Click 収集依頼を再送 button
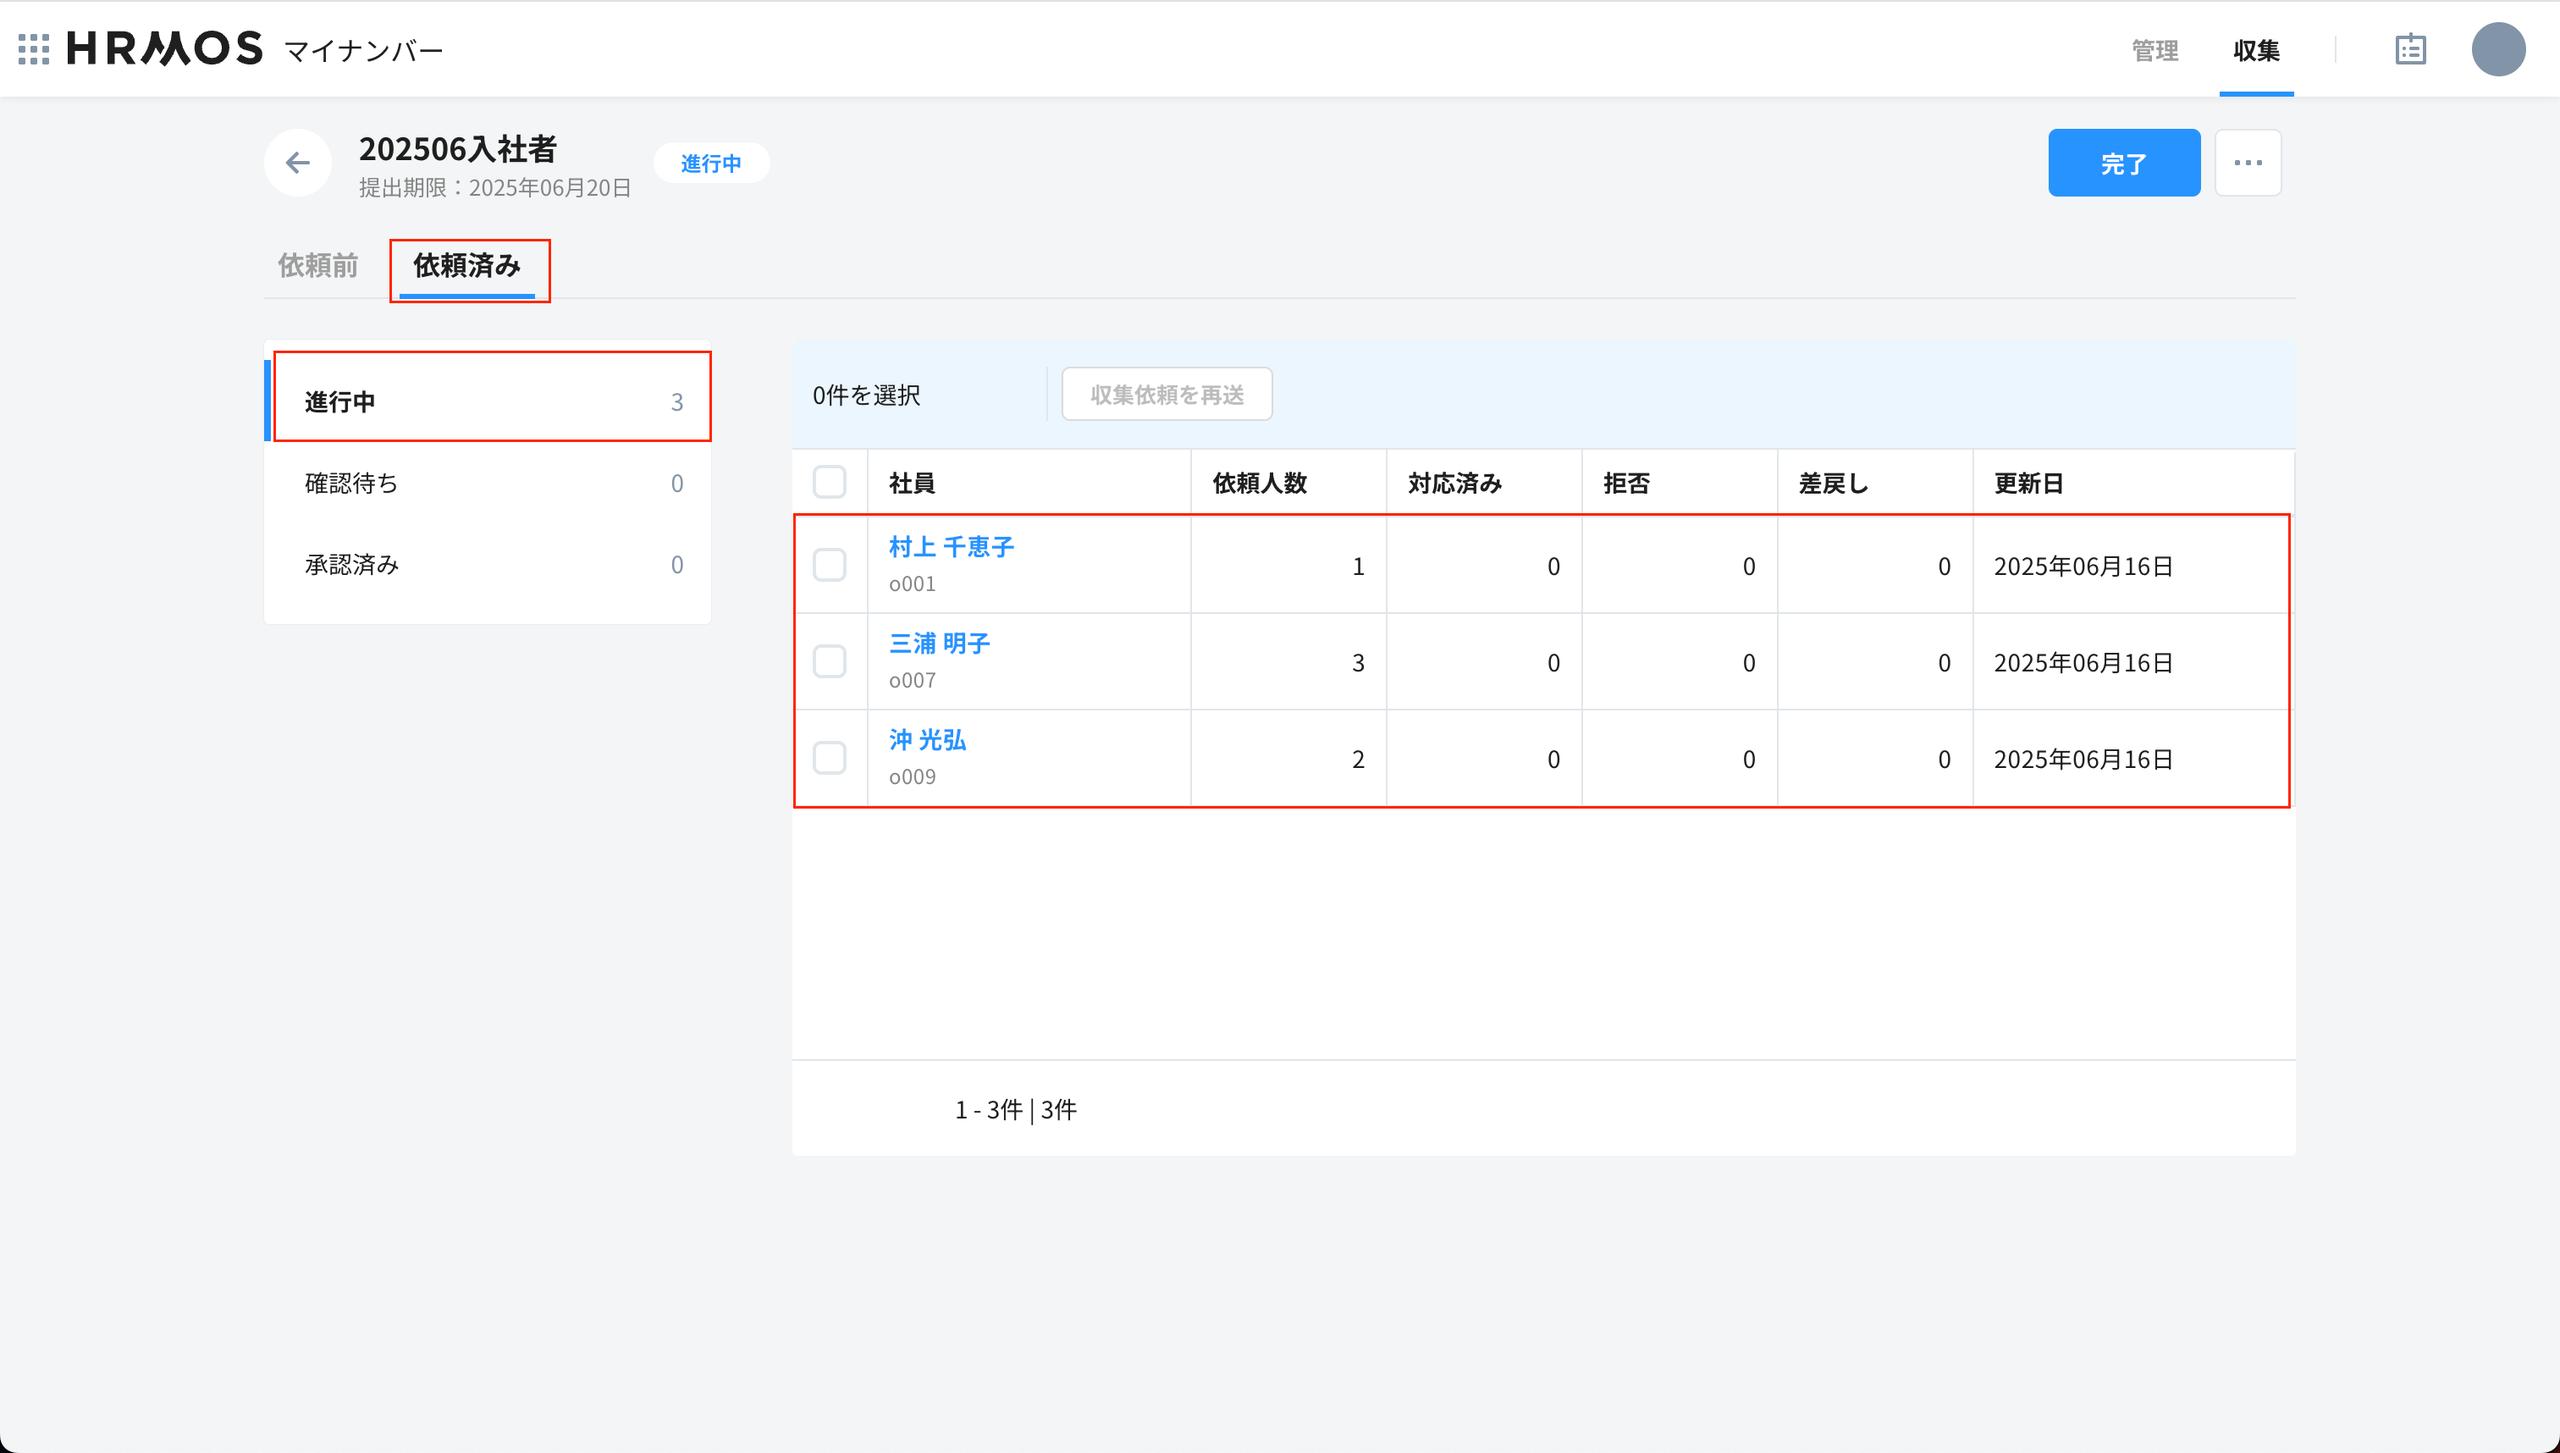 tap(1166, 395)
